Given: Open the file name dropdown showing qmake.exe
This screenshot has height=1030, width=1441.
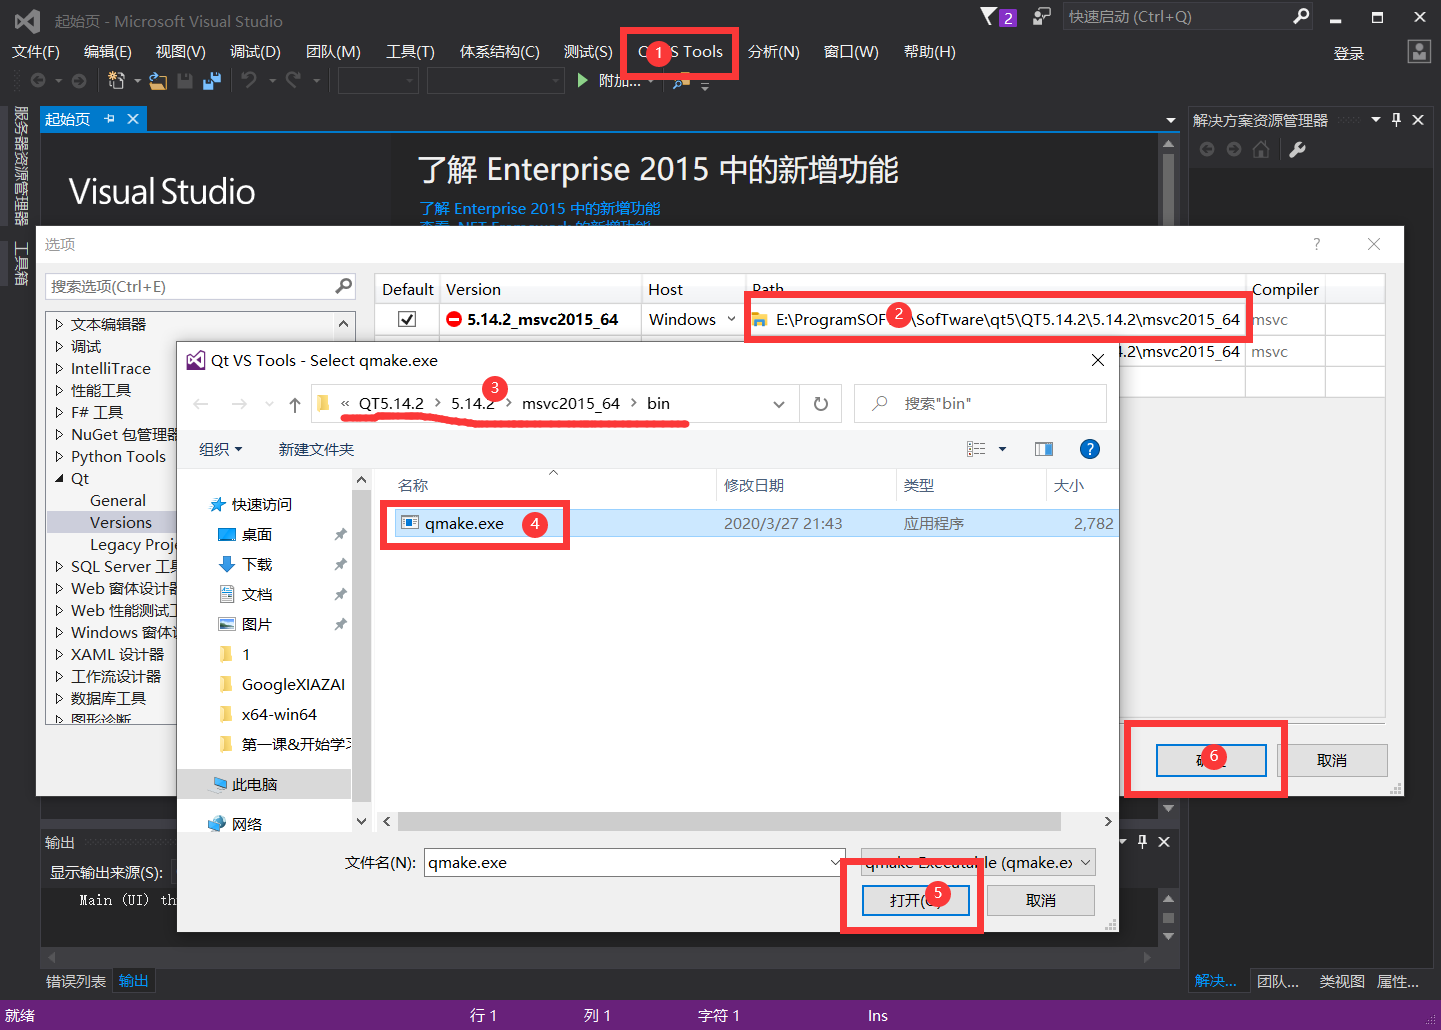Looking at the screenshot, I should [836, 862].
